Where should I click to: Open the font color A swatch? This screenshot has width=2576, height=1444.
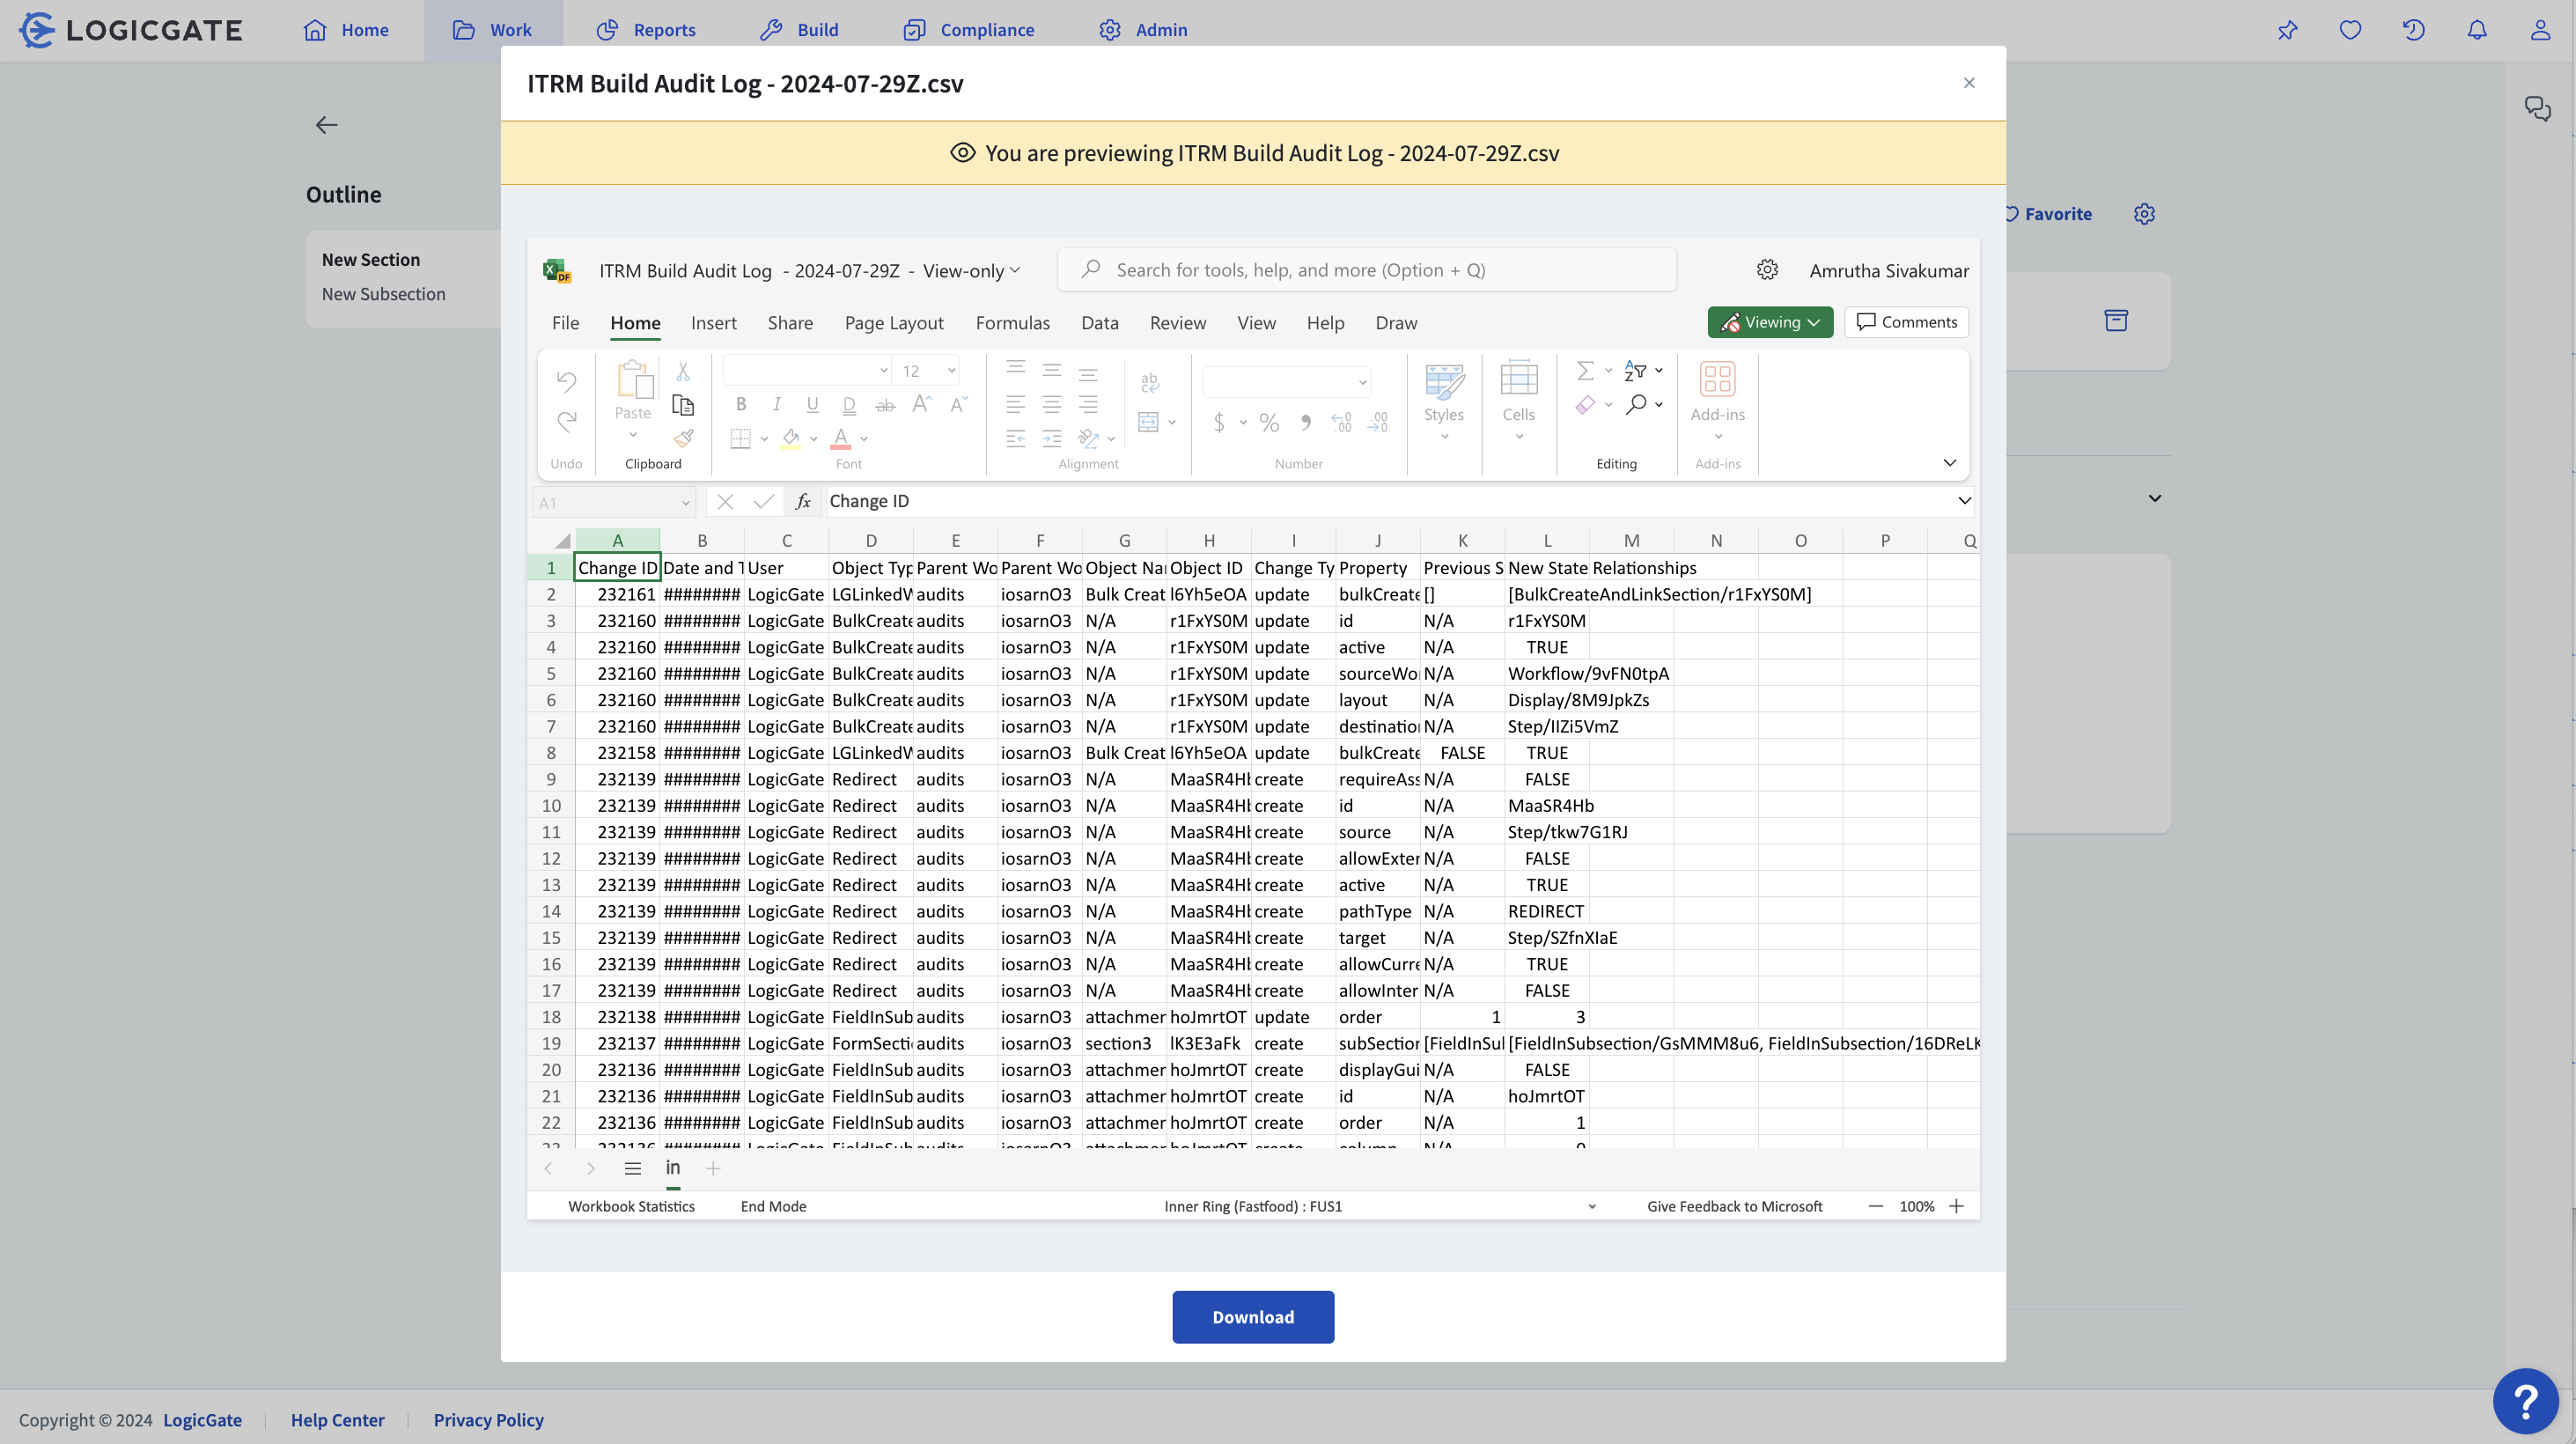point(841,438)
